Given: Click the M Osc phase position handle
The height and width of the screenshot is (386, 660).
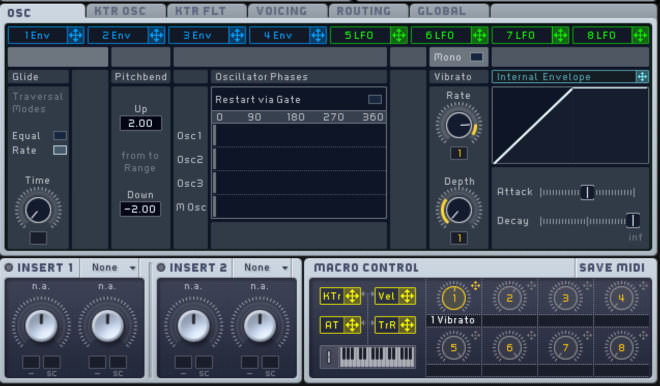Looking at the screenshot, I should [215, 207].
